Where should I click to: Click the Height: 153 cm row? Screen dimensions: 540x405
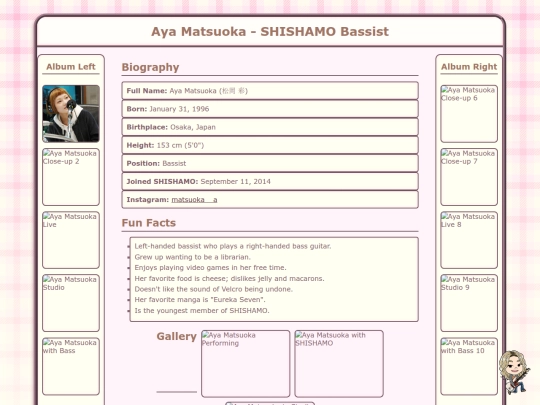(x=270, y=145)
